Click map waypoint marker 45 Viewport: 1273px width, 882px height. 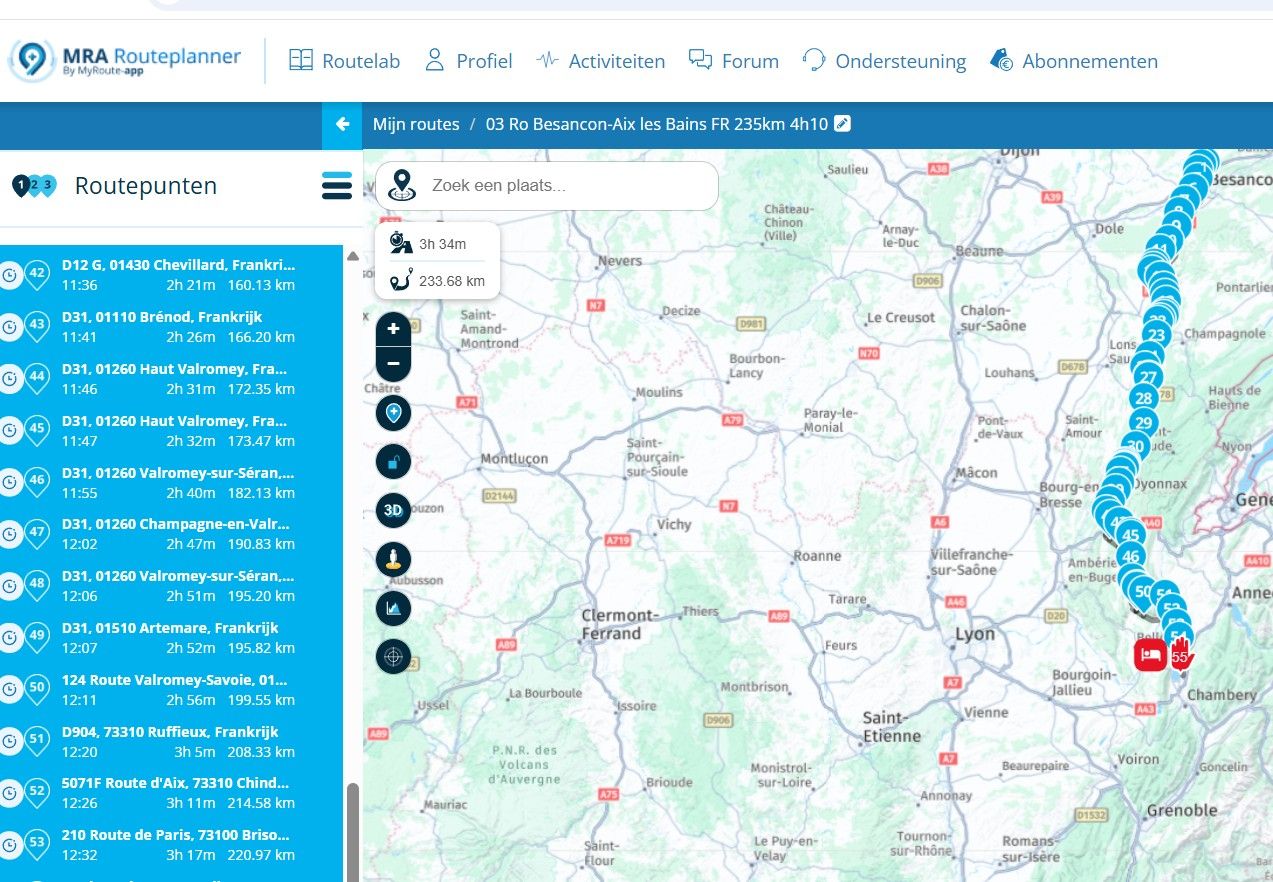[x=1132, y=535]
